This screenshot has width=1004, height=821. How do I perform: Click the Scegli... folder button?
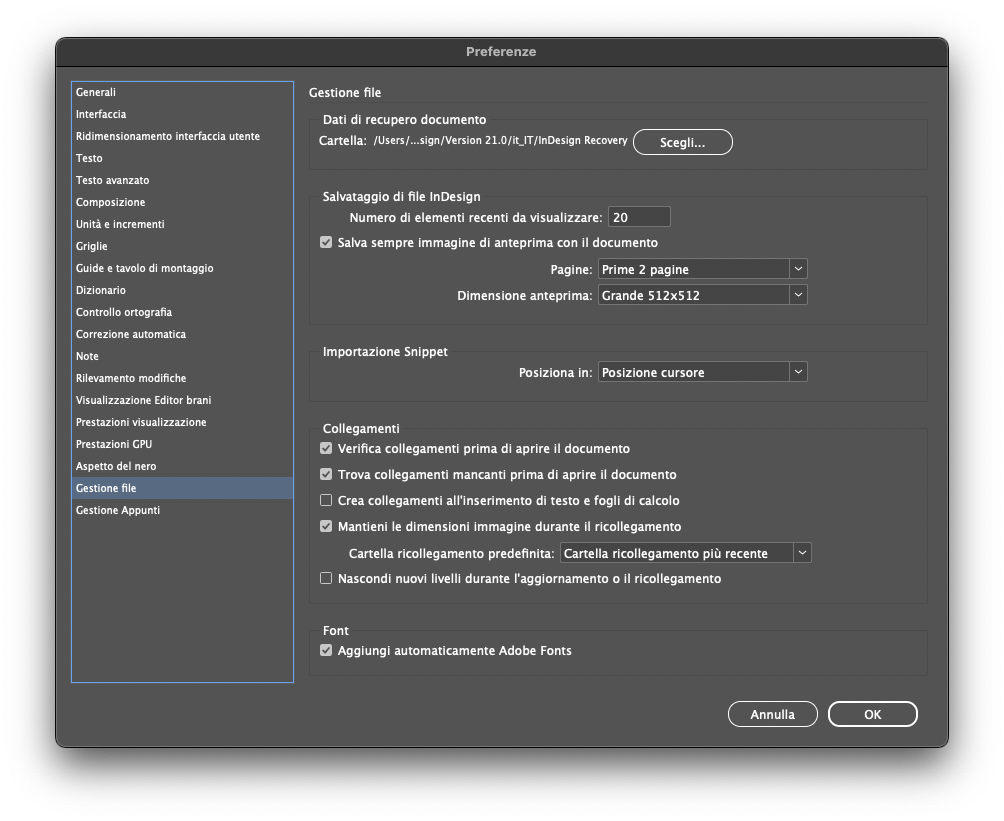coord(682,142)
